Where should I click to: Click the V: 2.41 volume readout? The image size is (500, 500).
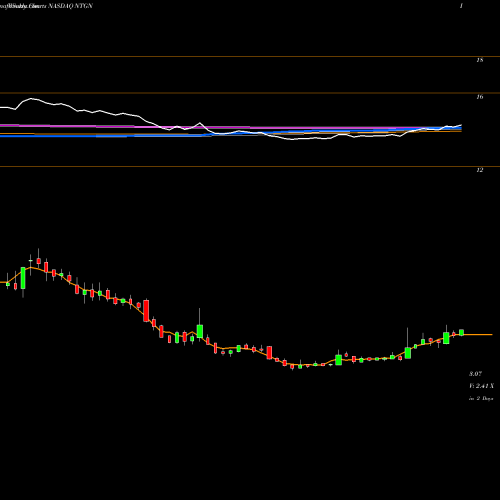tap(482, 386)
